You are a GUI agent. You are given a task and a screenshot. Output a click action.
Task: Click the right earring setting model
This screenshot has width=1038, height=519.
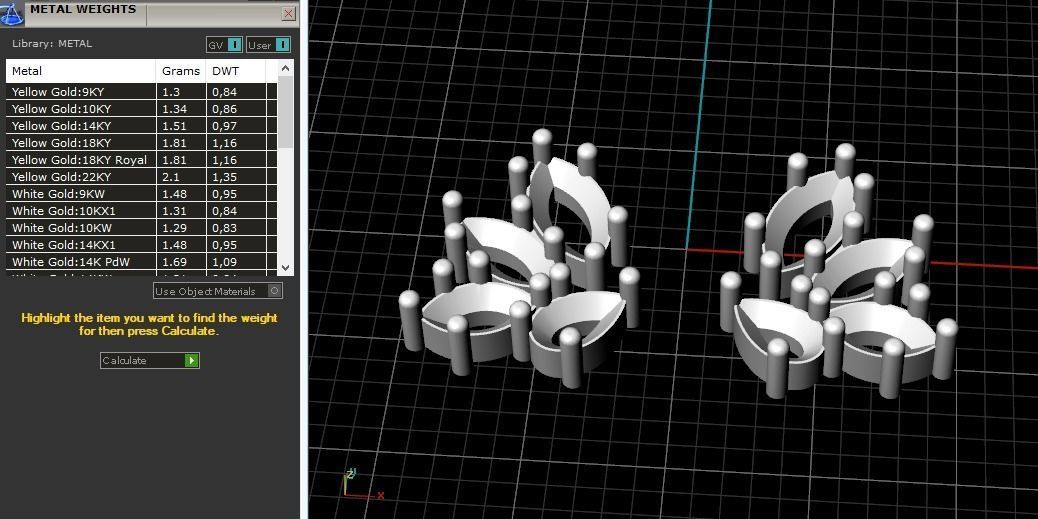pos(838,271)
